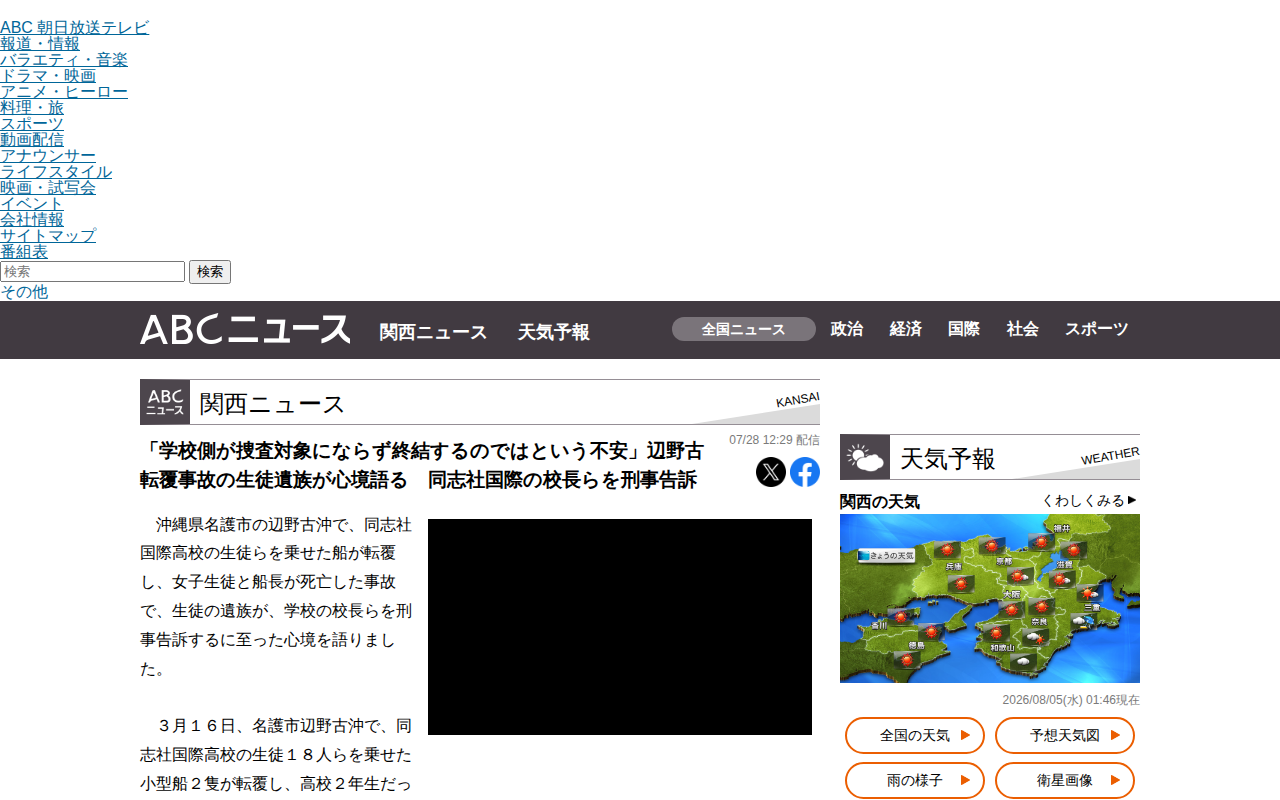Click the ABC News logo
The width and height of the screenshot is (1280, 800).
(x=245, y=330)
